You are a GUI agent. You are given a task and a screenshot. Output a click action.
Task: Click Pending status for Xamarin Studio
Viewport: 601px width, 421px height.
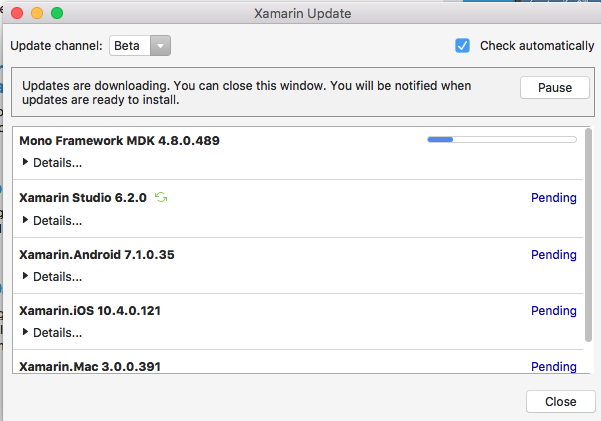[x=553, y=198]
